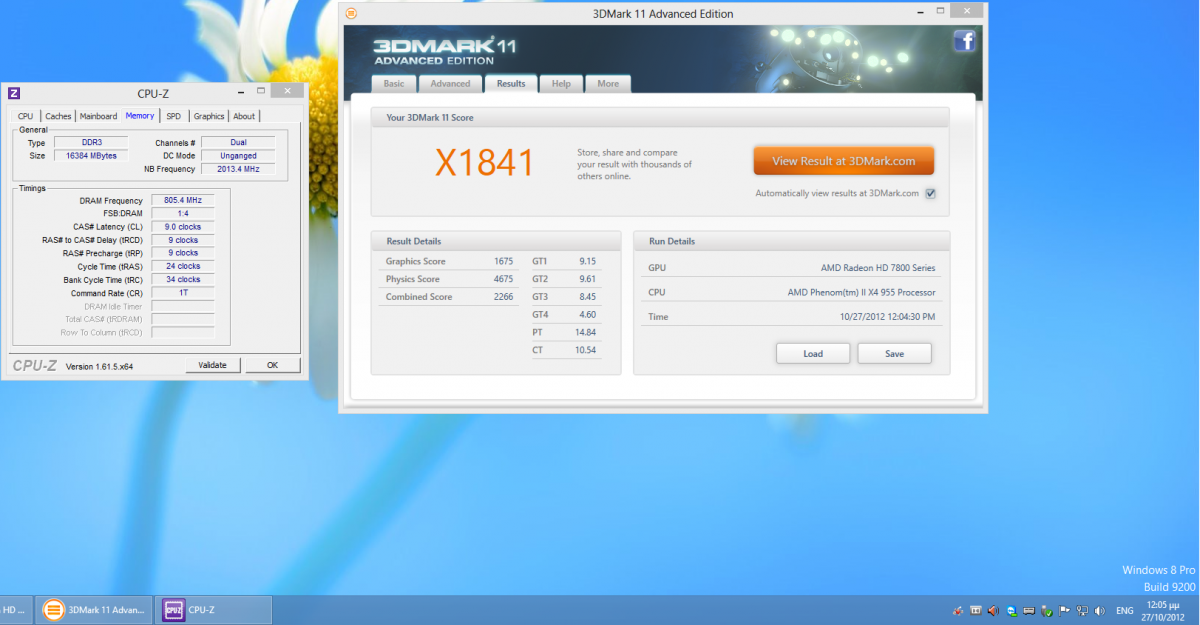Click the Graphics Score value 1675
The height and width of the screenshot is (625, 1200).
[503, 261]
